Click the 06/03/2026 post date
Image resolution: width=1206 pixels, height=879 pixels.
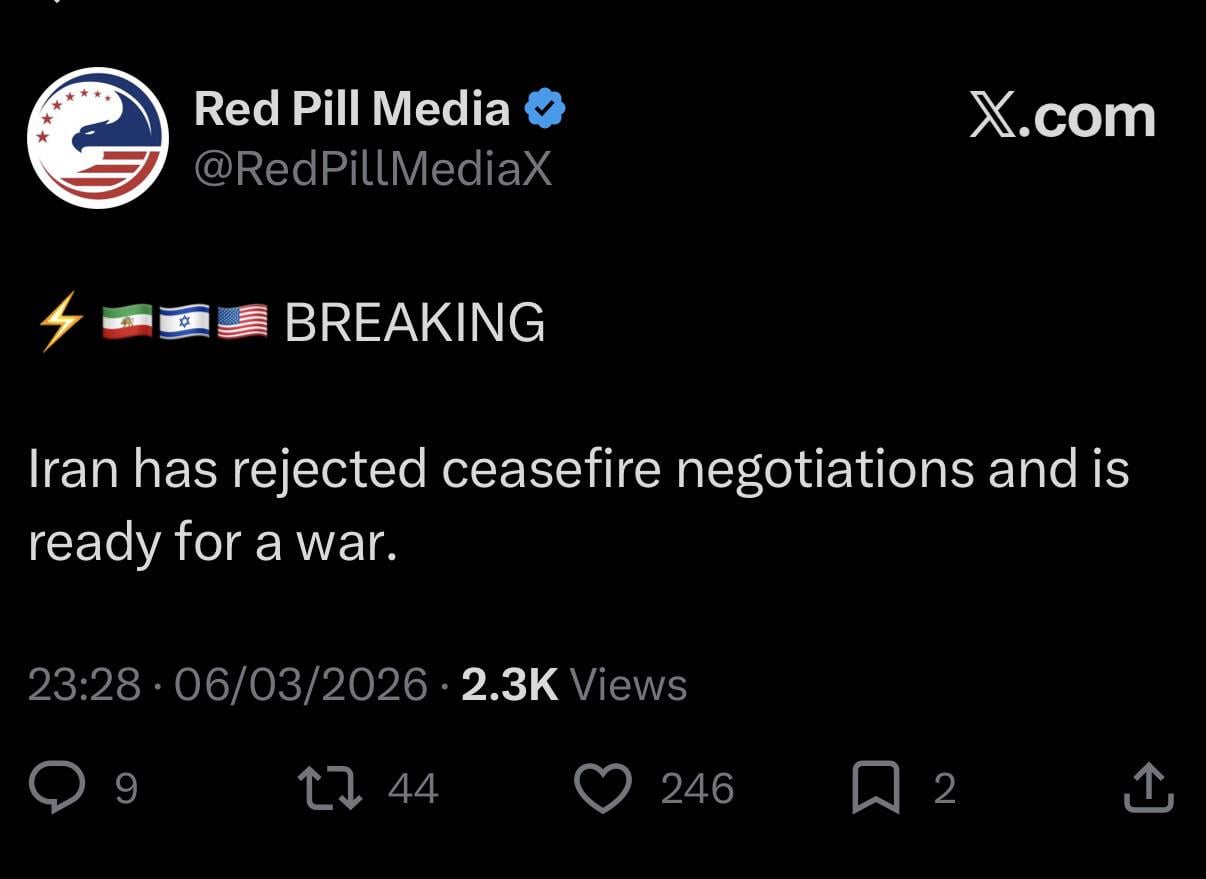point(301,685)
